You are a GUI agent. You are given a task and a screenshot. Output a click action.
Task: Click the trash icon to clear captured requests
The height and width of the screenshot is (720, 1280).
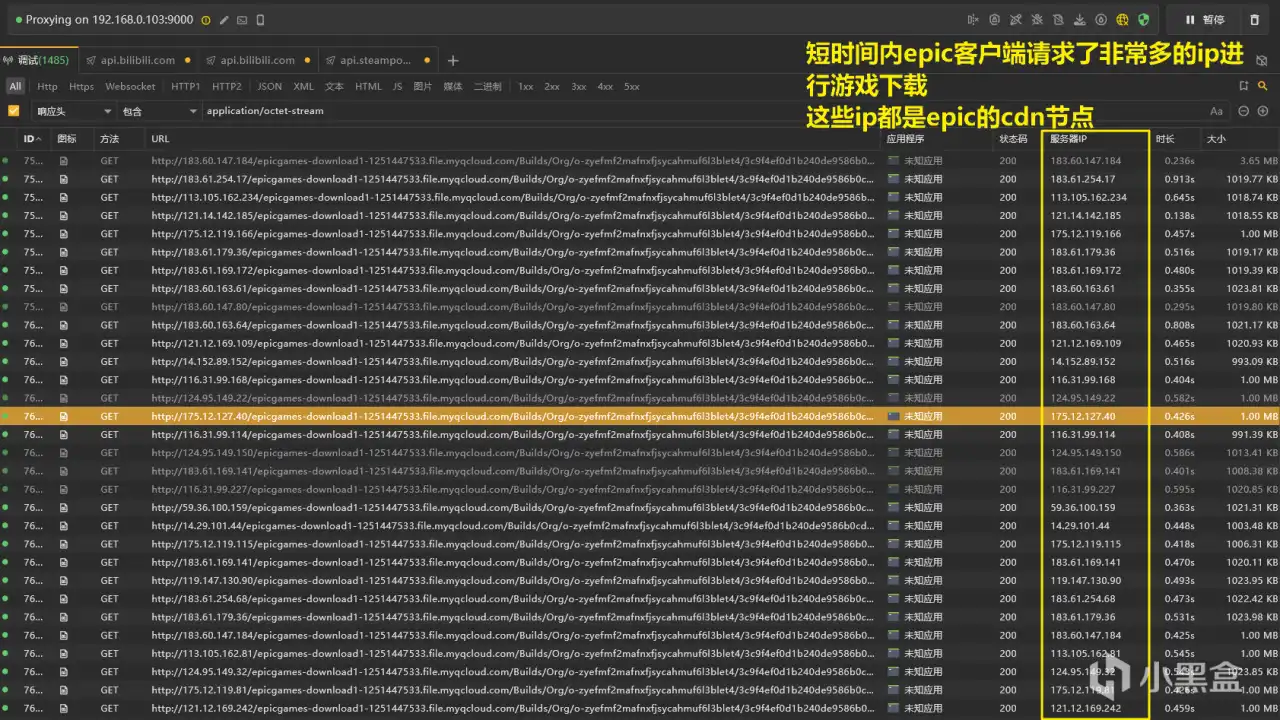(1255, 20)
